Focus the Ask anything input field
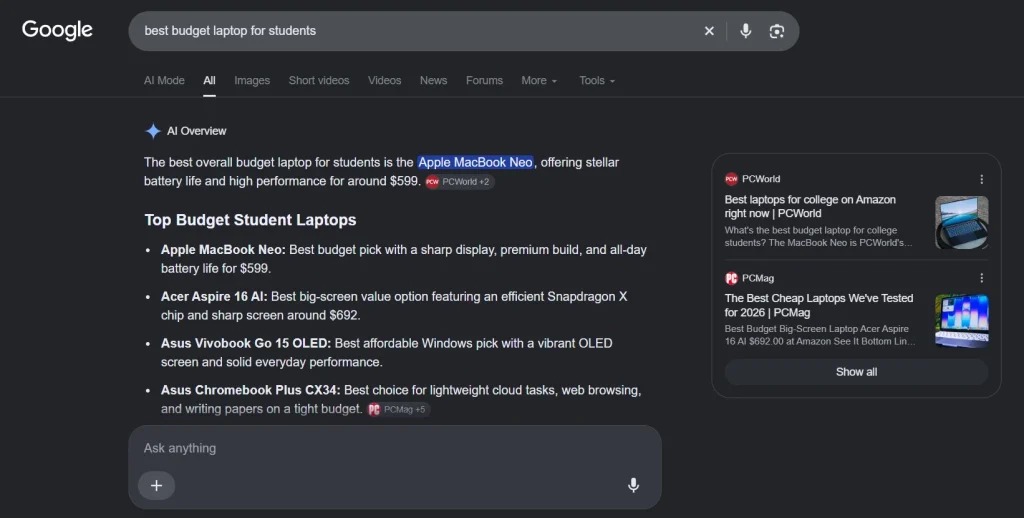 [x=394, y=448]
